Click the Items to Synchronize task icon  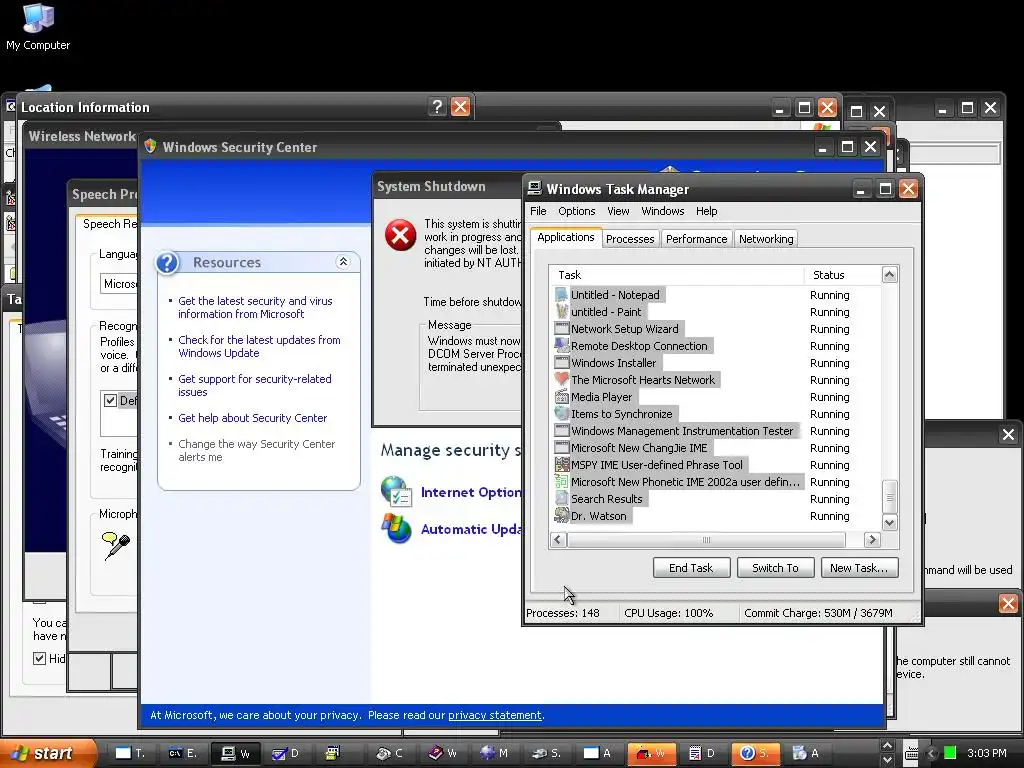[561, 413]
